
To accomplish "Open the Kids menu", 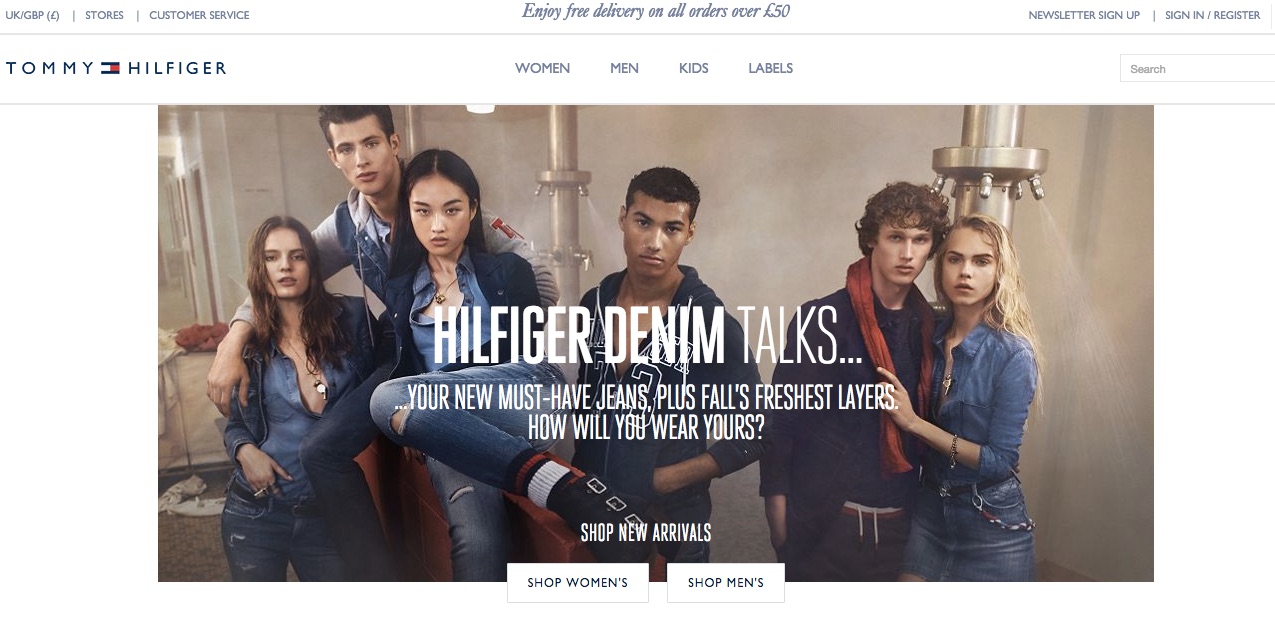I will 693,68.
